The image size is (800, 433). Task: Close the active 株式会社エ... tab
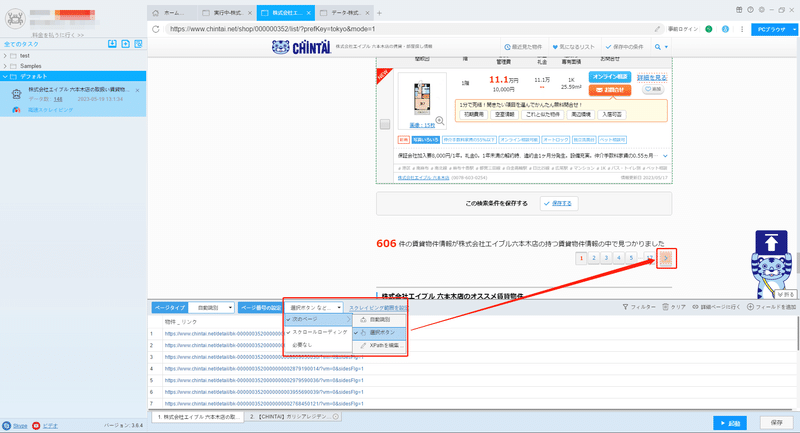[309, 13]
